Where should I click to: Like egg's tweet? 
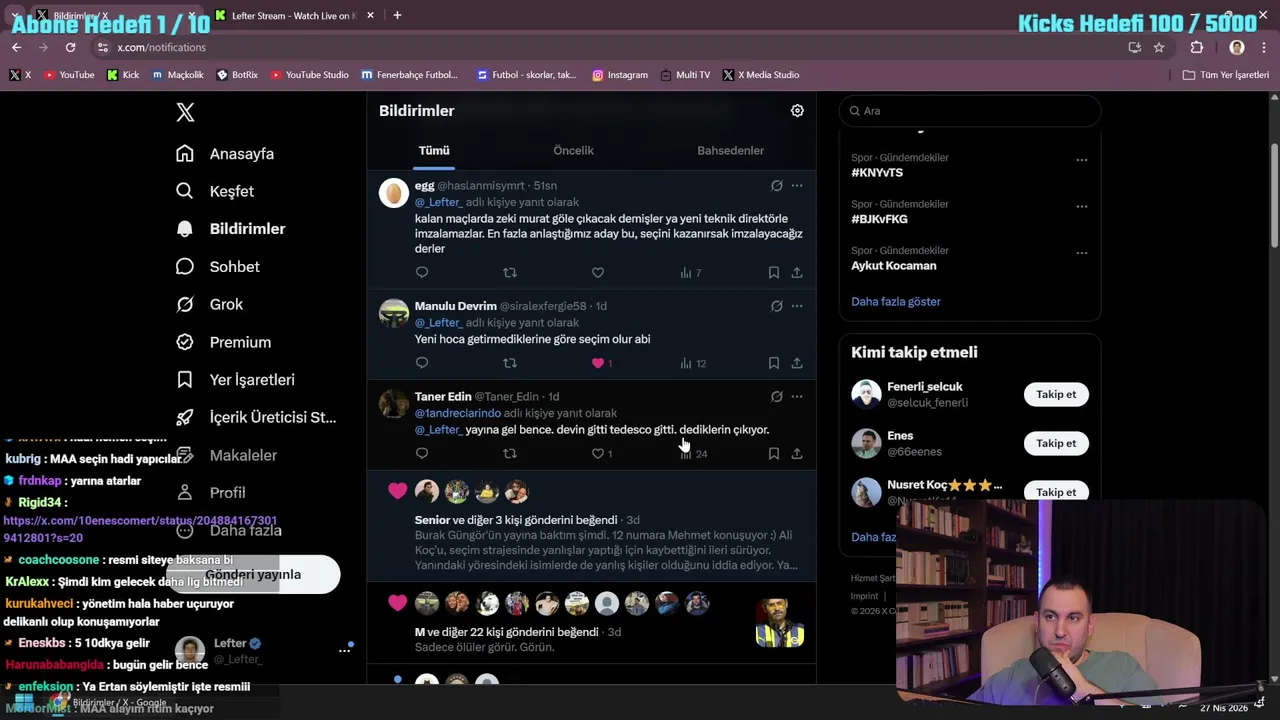[598, 272]
